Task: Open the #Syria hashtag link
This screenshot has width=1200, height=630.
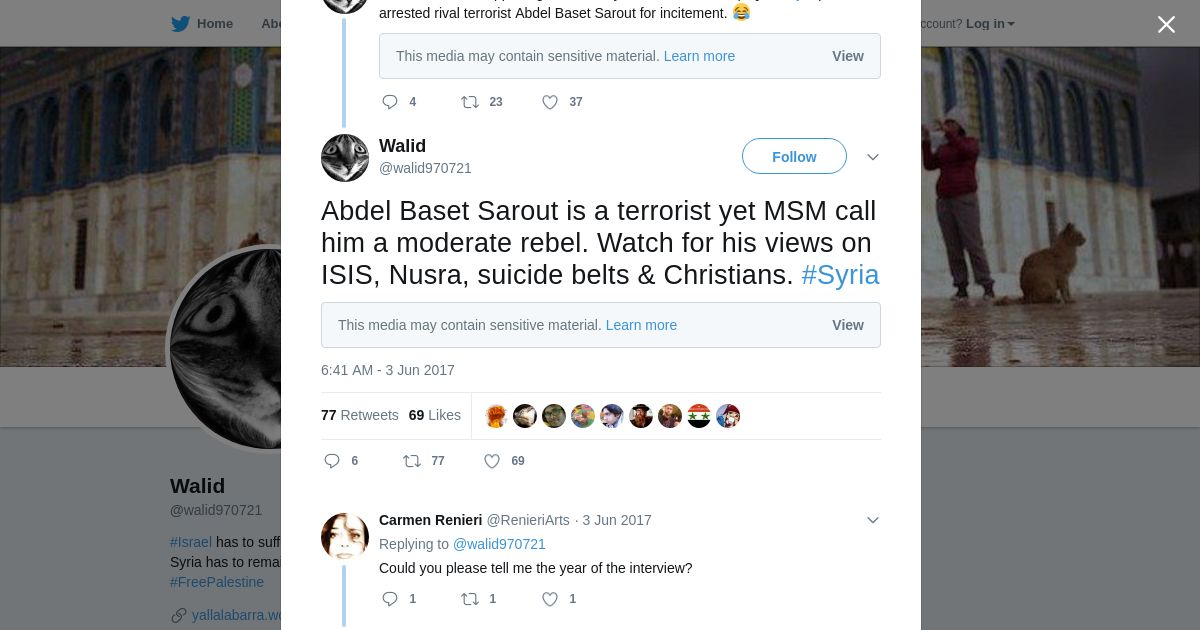Action: [x=840, y=275]
